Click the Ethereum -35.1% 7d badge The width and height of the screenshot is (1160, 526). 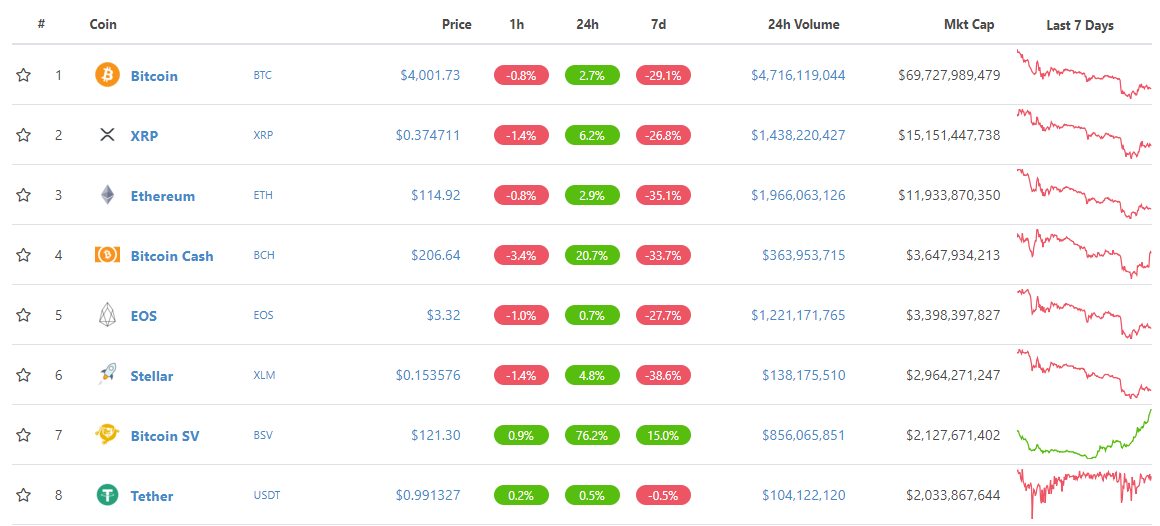(x=663, y=195)
